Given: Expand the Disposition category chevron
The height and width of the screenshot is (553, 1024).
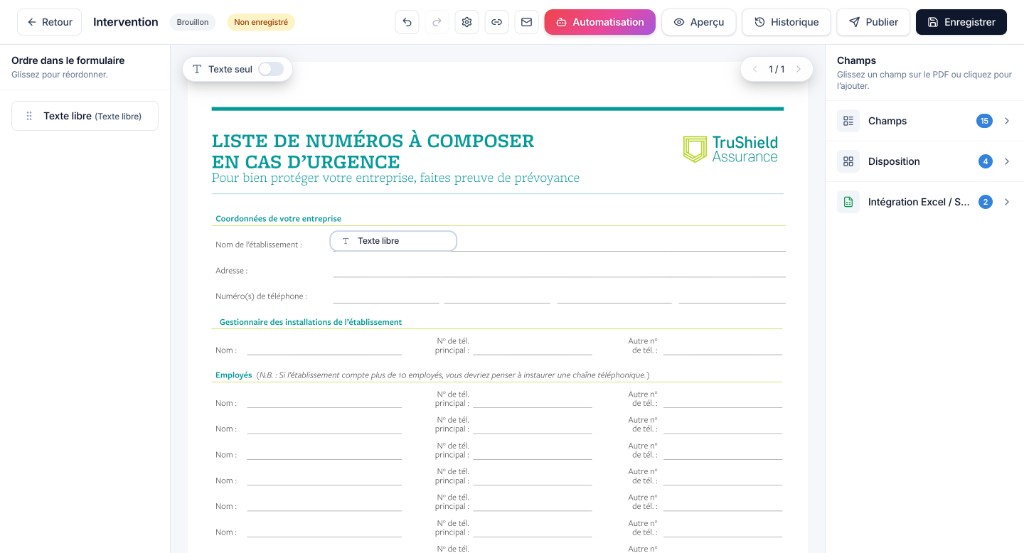Looking at the screenshot, I should click(1006, 161).
